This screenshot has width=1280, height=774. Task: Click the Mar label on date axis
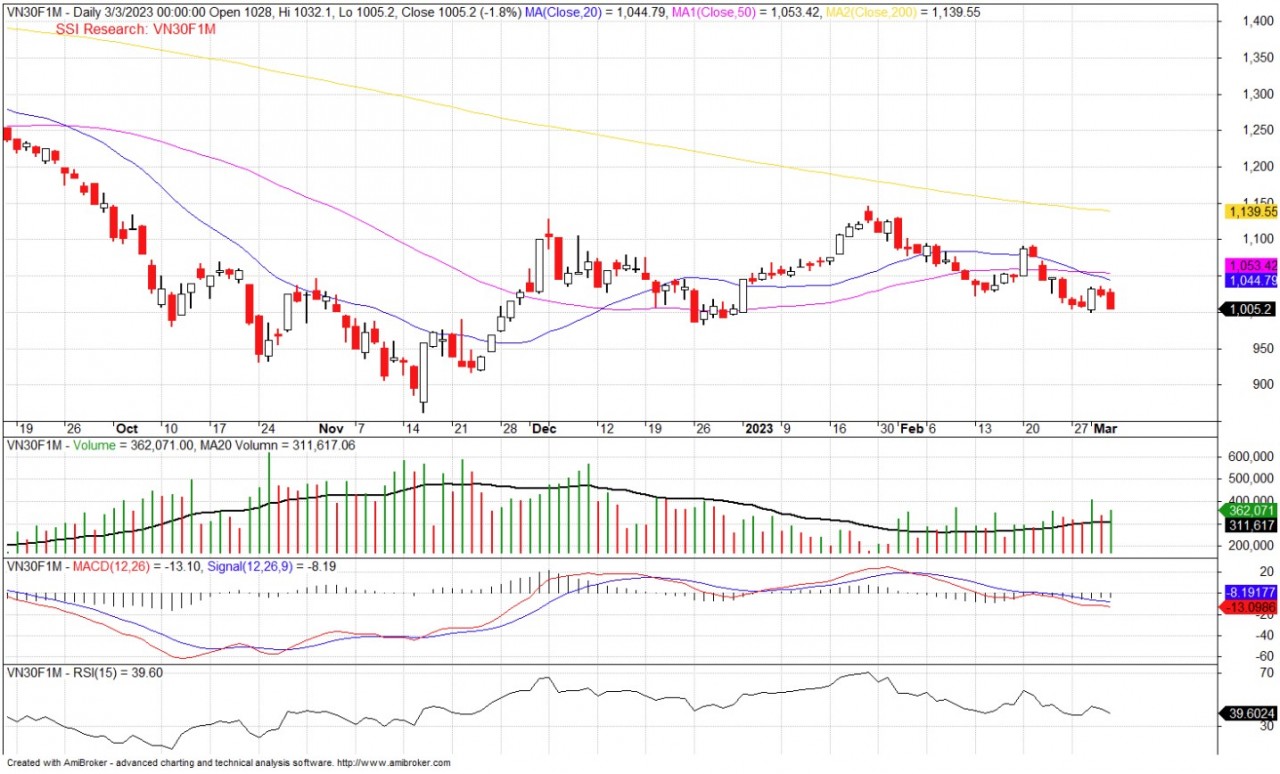point(1105,428)
